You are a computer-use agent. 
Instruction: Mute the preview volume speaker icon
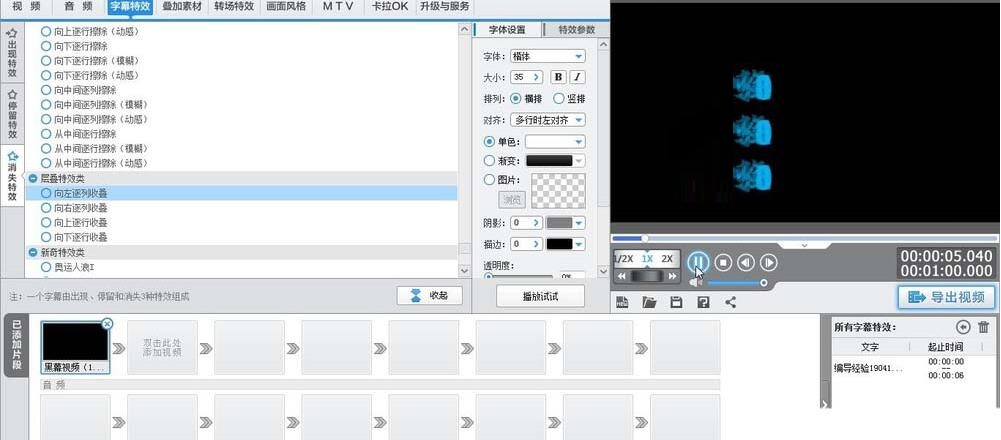[696, 282]
